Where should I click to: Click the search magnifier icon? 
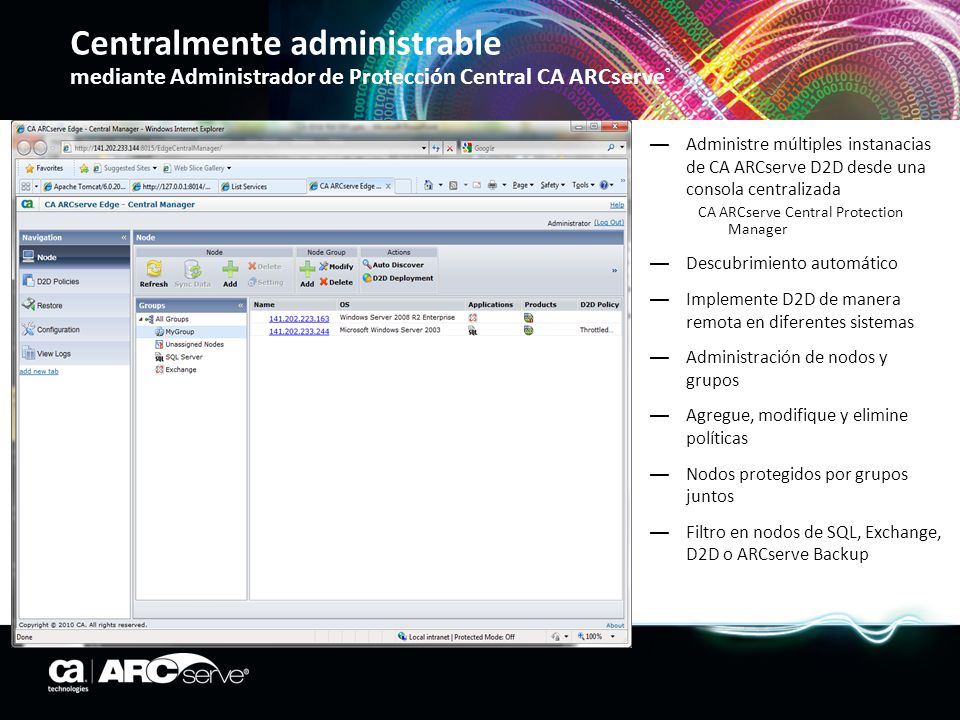click(610, 148)
